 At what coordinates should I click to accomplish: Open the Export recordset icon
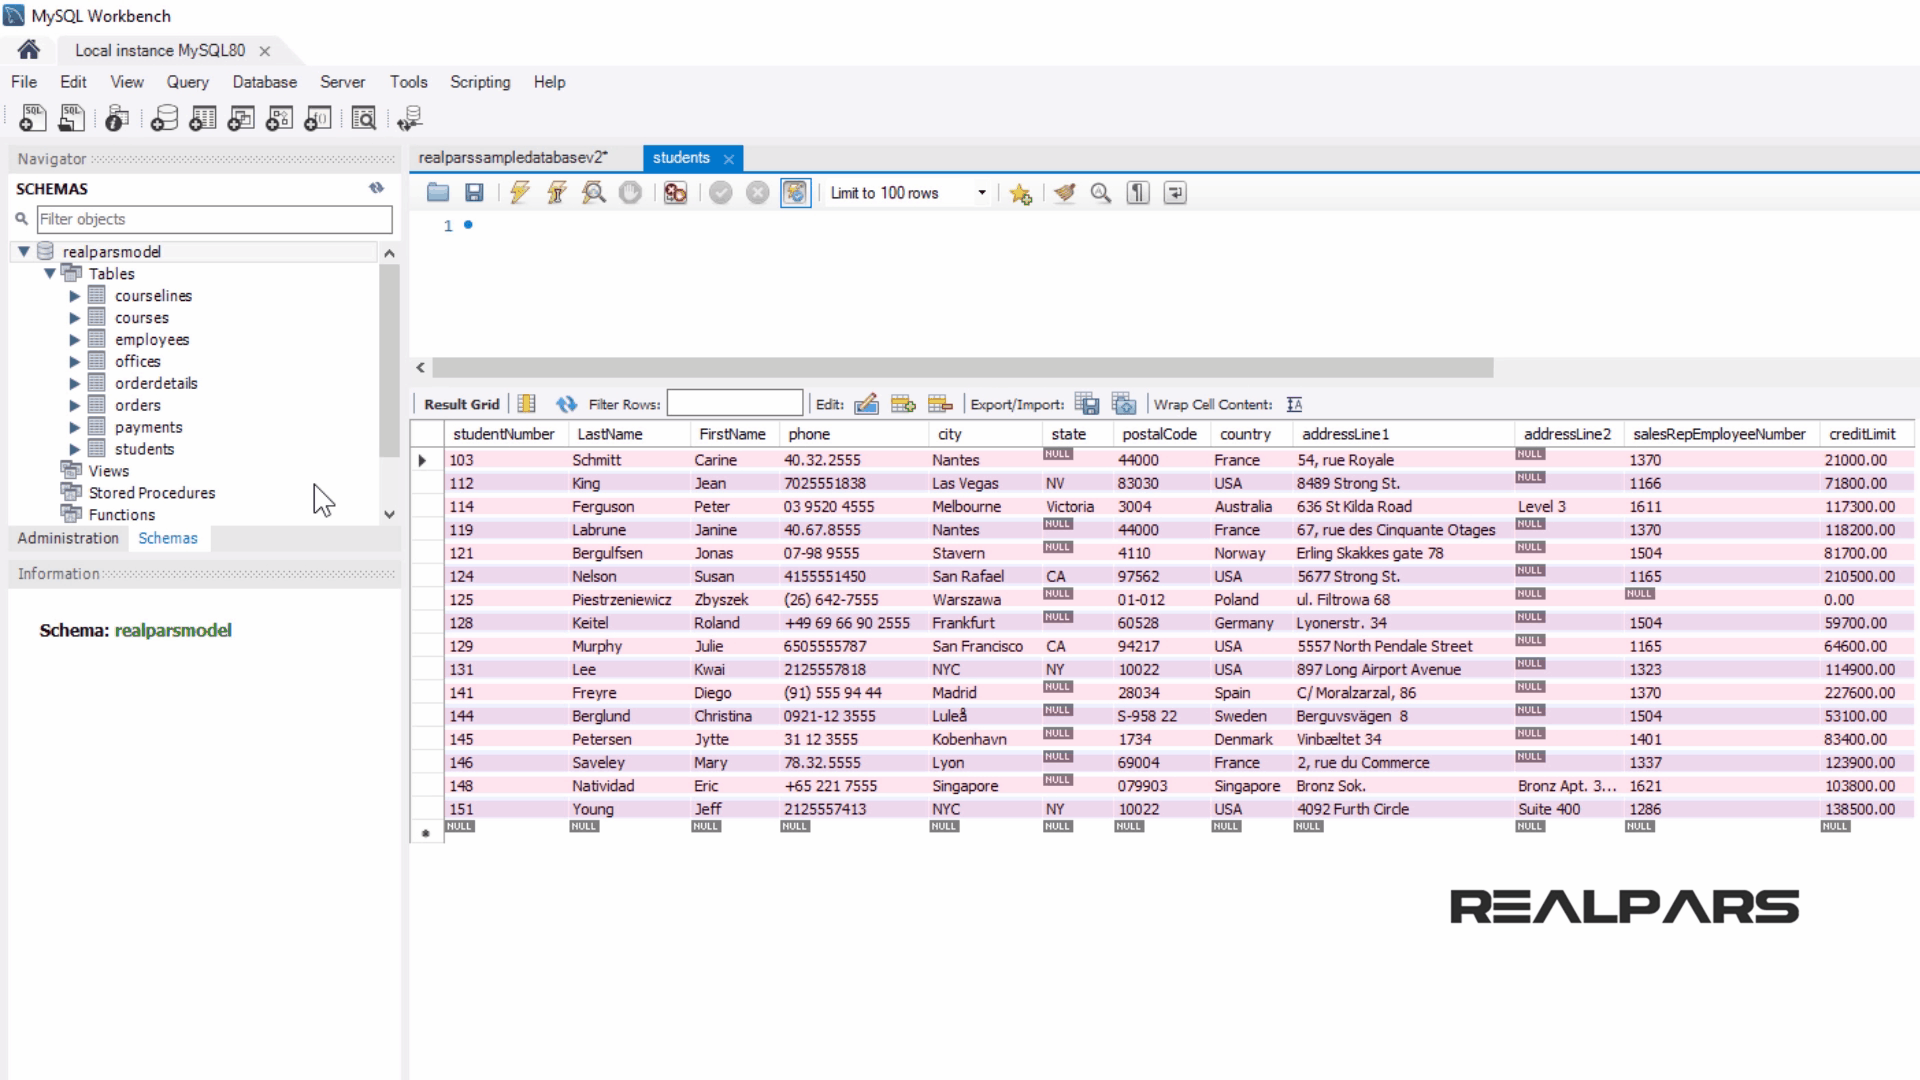pos(1087,404)
